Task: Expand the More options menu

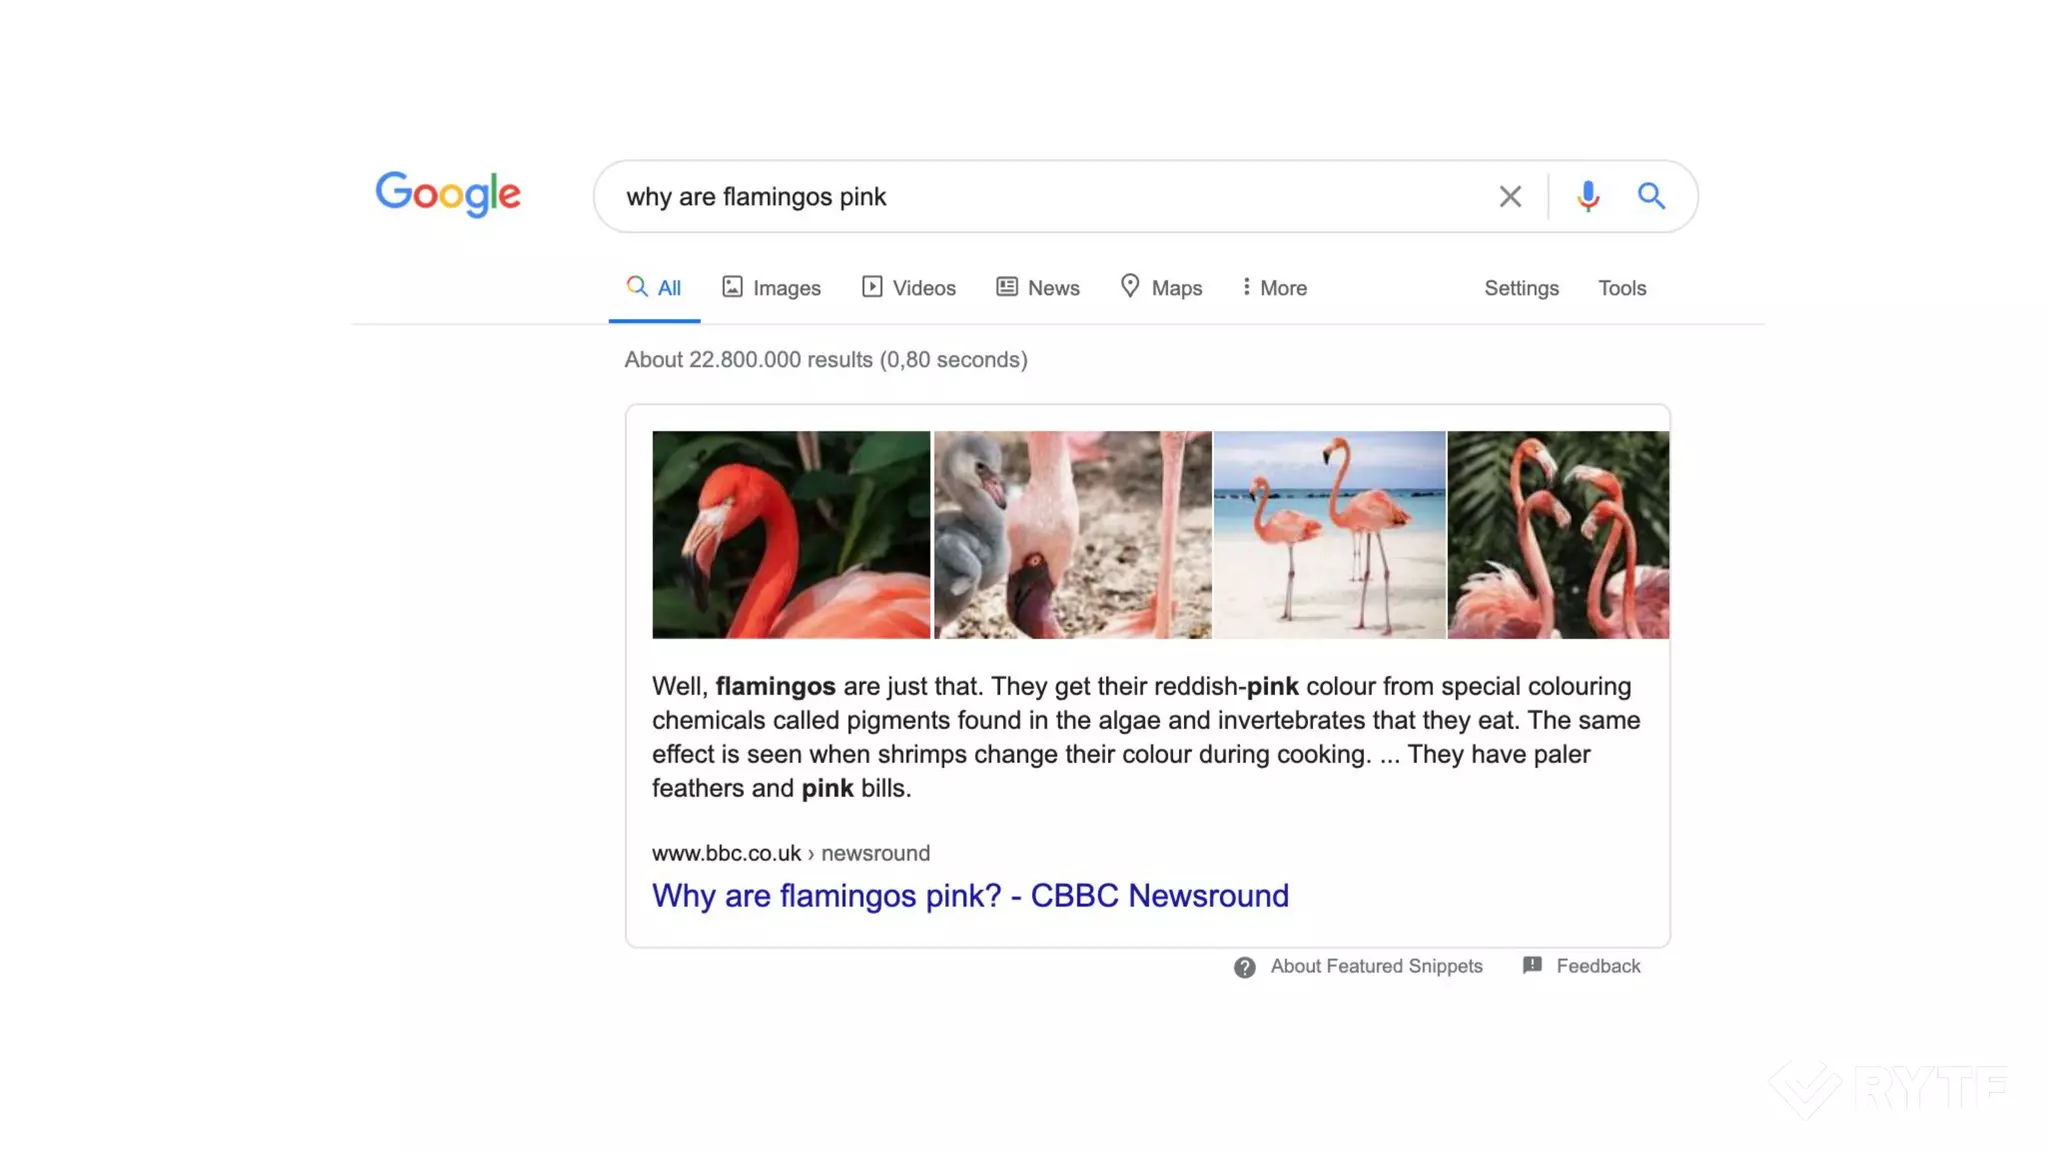Action: coord(1274,288)
